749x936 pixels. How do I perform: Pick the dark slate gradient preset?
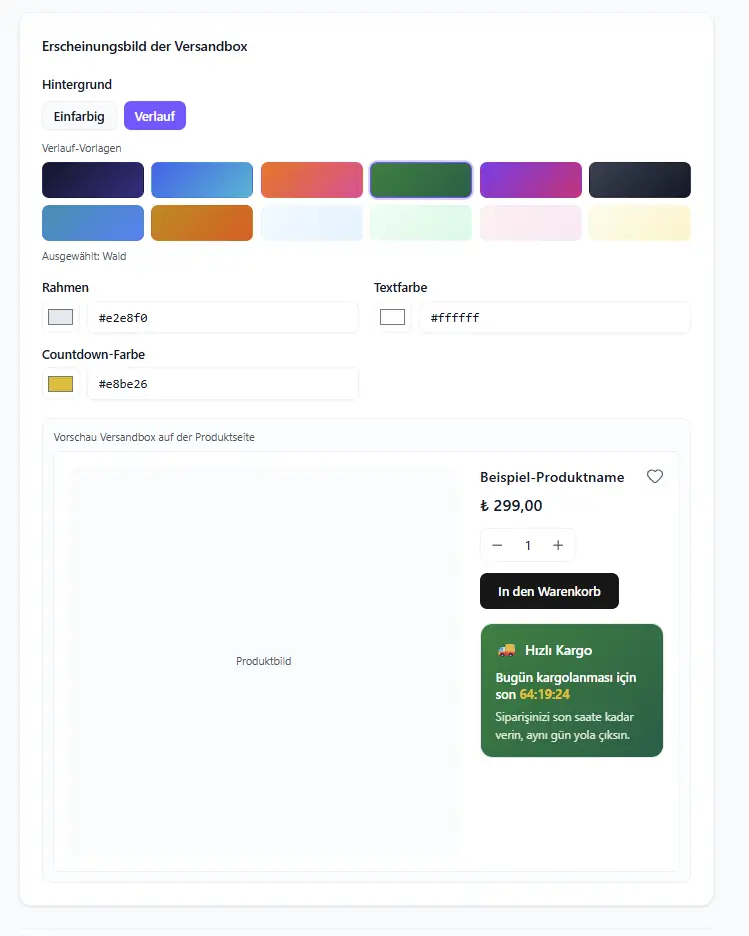tap(640, 180)
